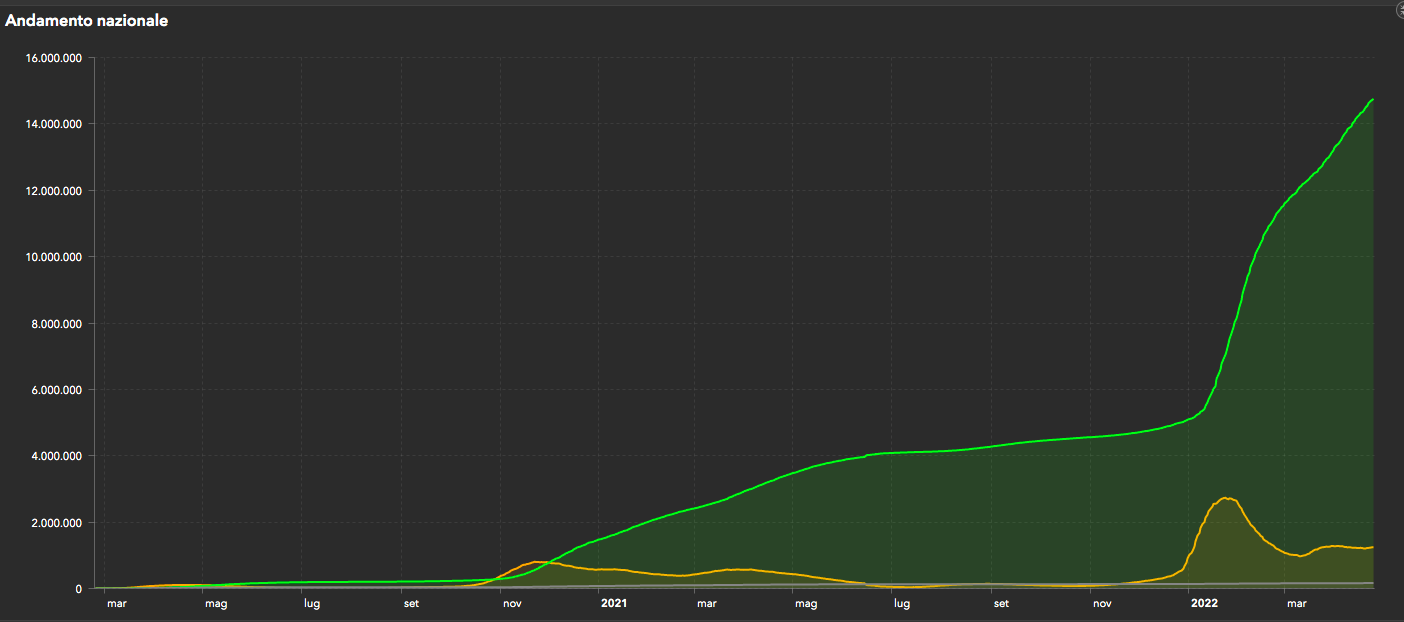Click the first 'mag' label after the first 'mar'

216,603
